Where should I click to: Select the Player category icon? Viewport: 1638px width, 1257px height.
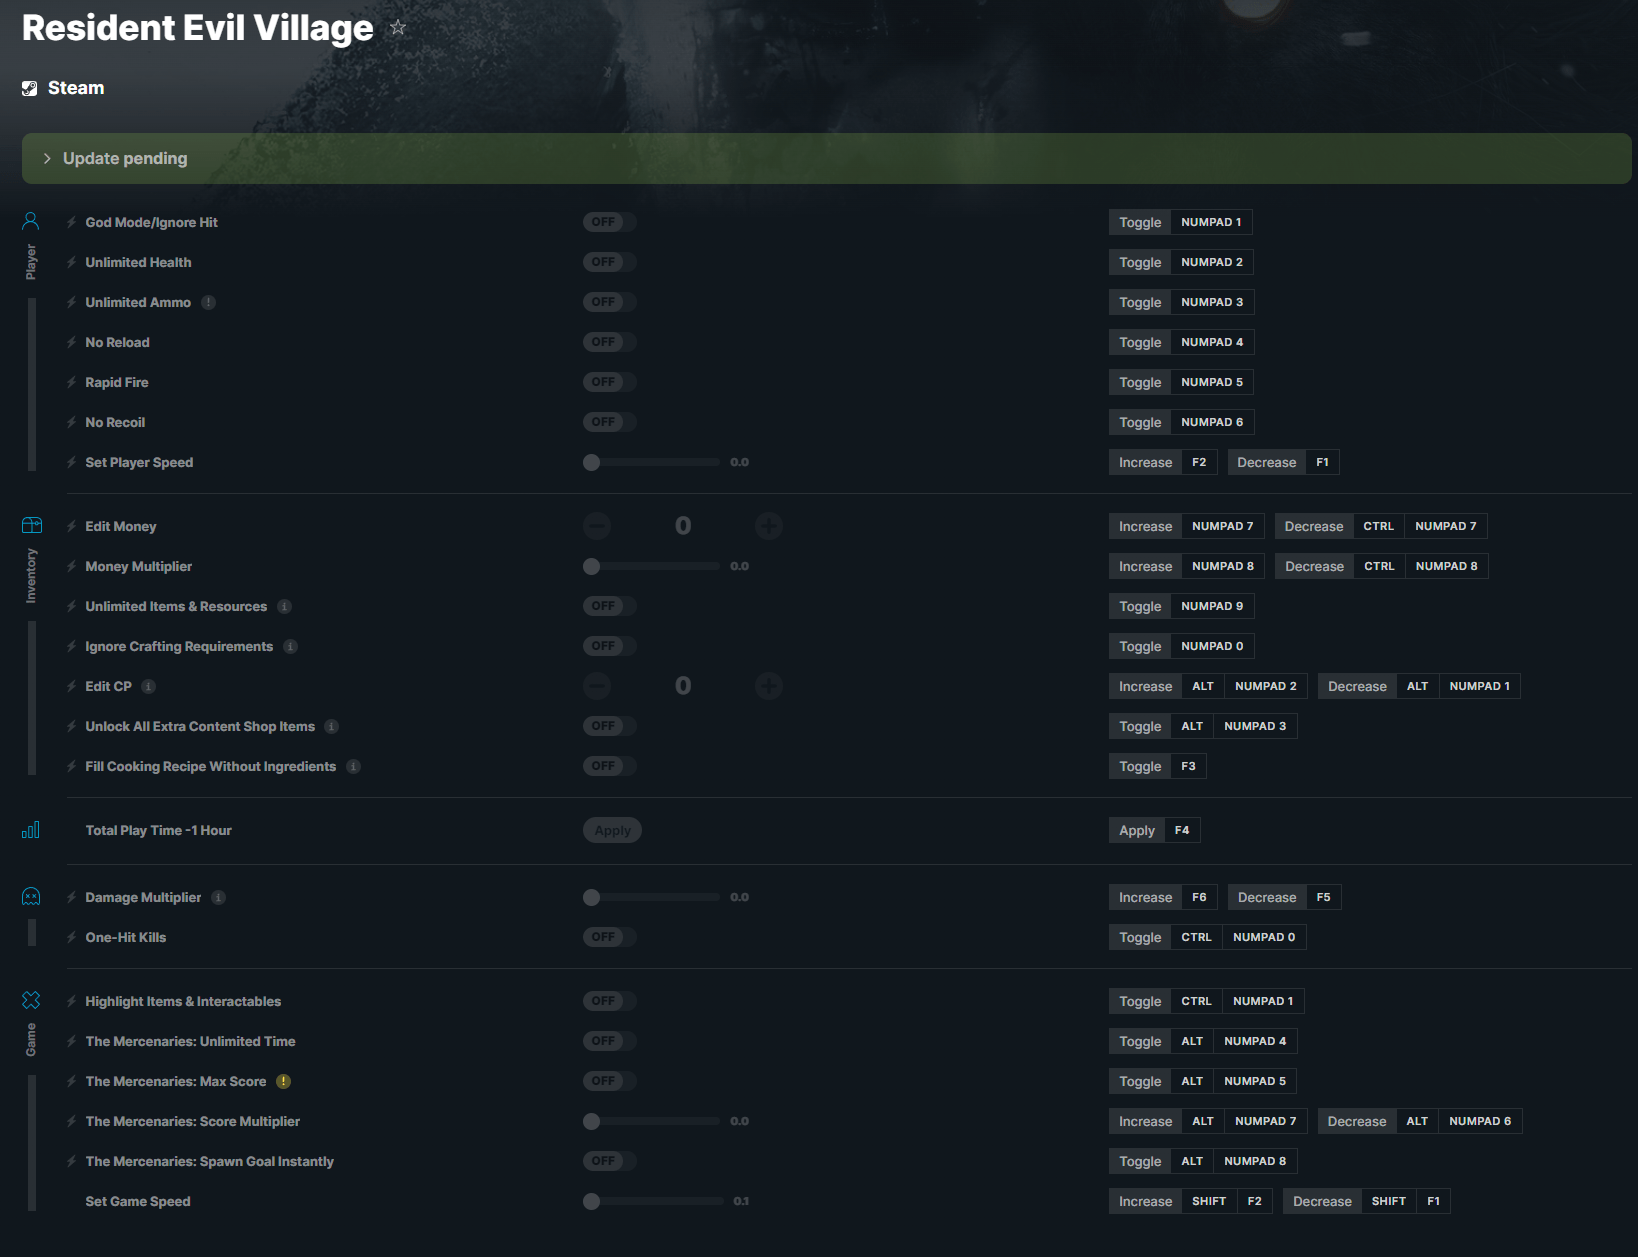click(31, 221)
